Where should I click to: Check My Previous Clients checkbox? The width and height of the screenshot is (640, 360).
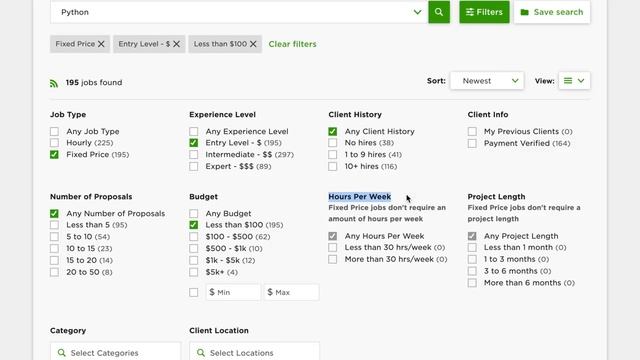pyautogui.click(x=472, y=131)
